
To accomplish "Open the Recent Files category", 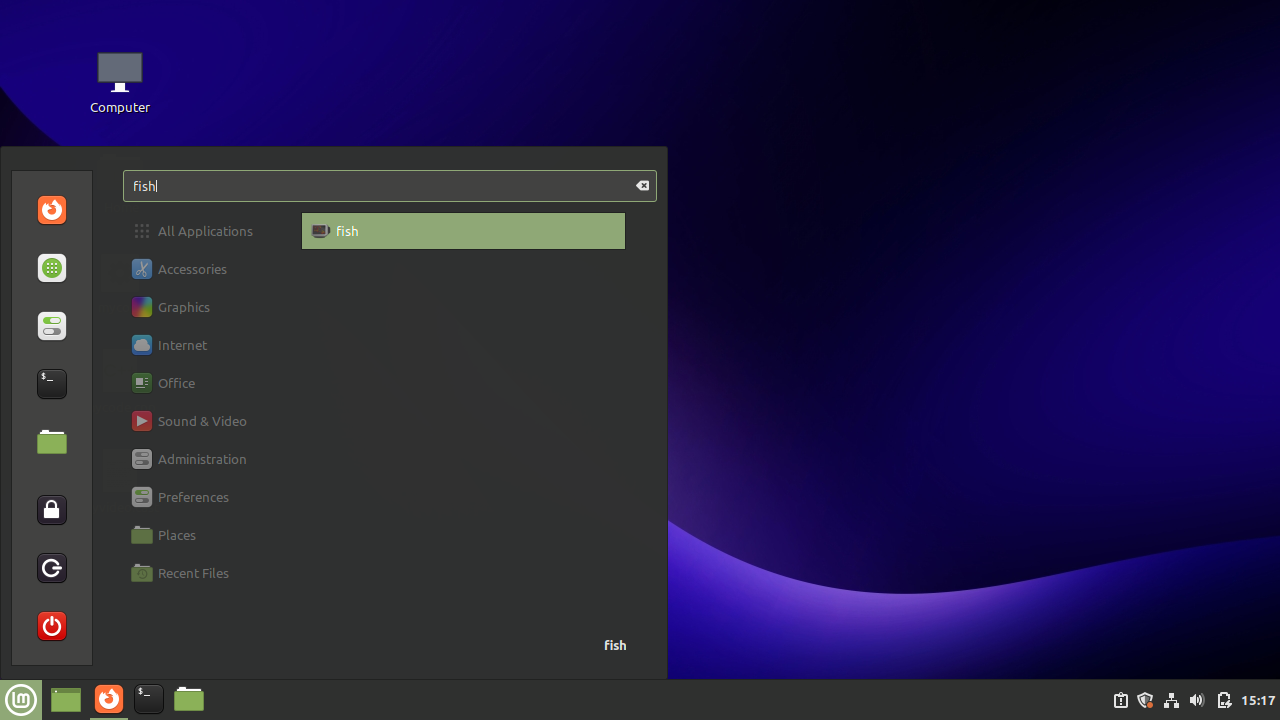I will pos(181,573).
